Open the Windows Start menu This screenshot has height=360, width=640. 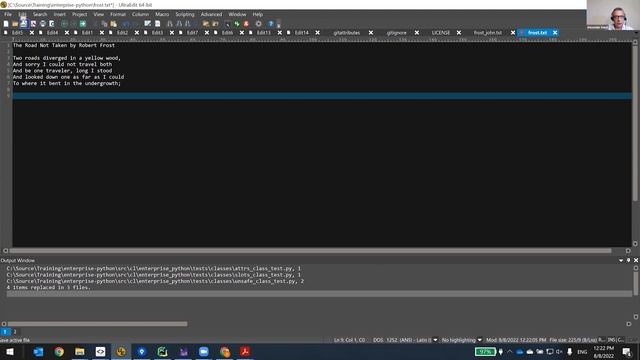tap(10, 352)
